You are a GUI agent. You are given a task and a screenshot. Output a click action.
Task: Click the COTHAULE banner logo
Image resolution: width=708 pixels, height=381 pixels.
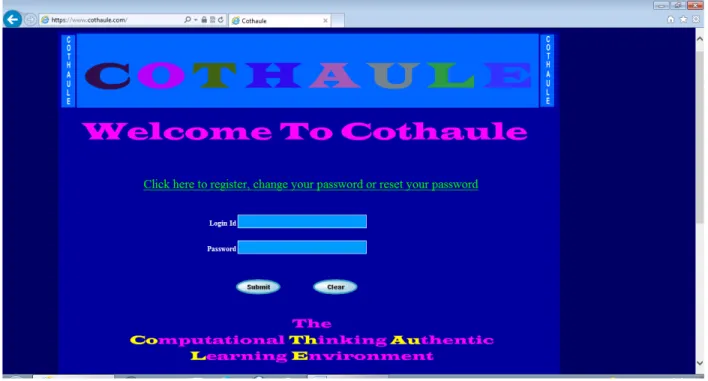coord(308,71)
